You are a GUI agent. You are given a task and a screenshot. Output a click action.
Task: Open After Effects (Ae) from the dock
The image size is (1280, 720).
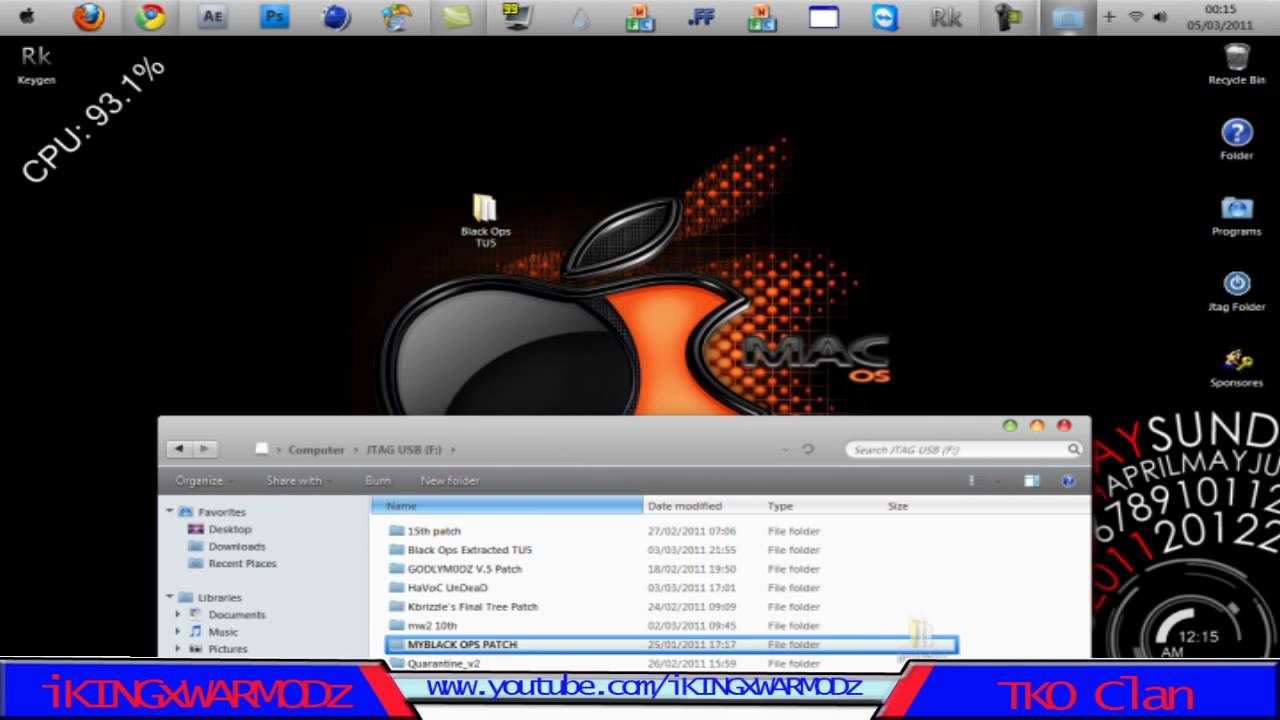212,16
